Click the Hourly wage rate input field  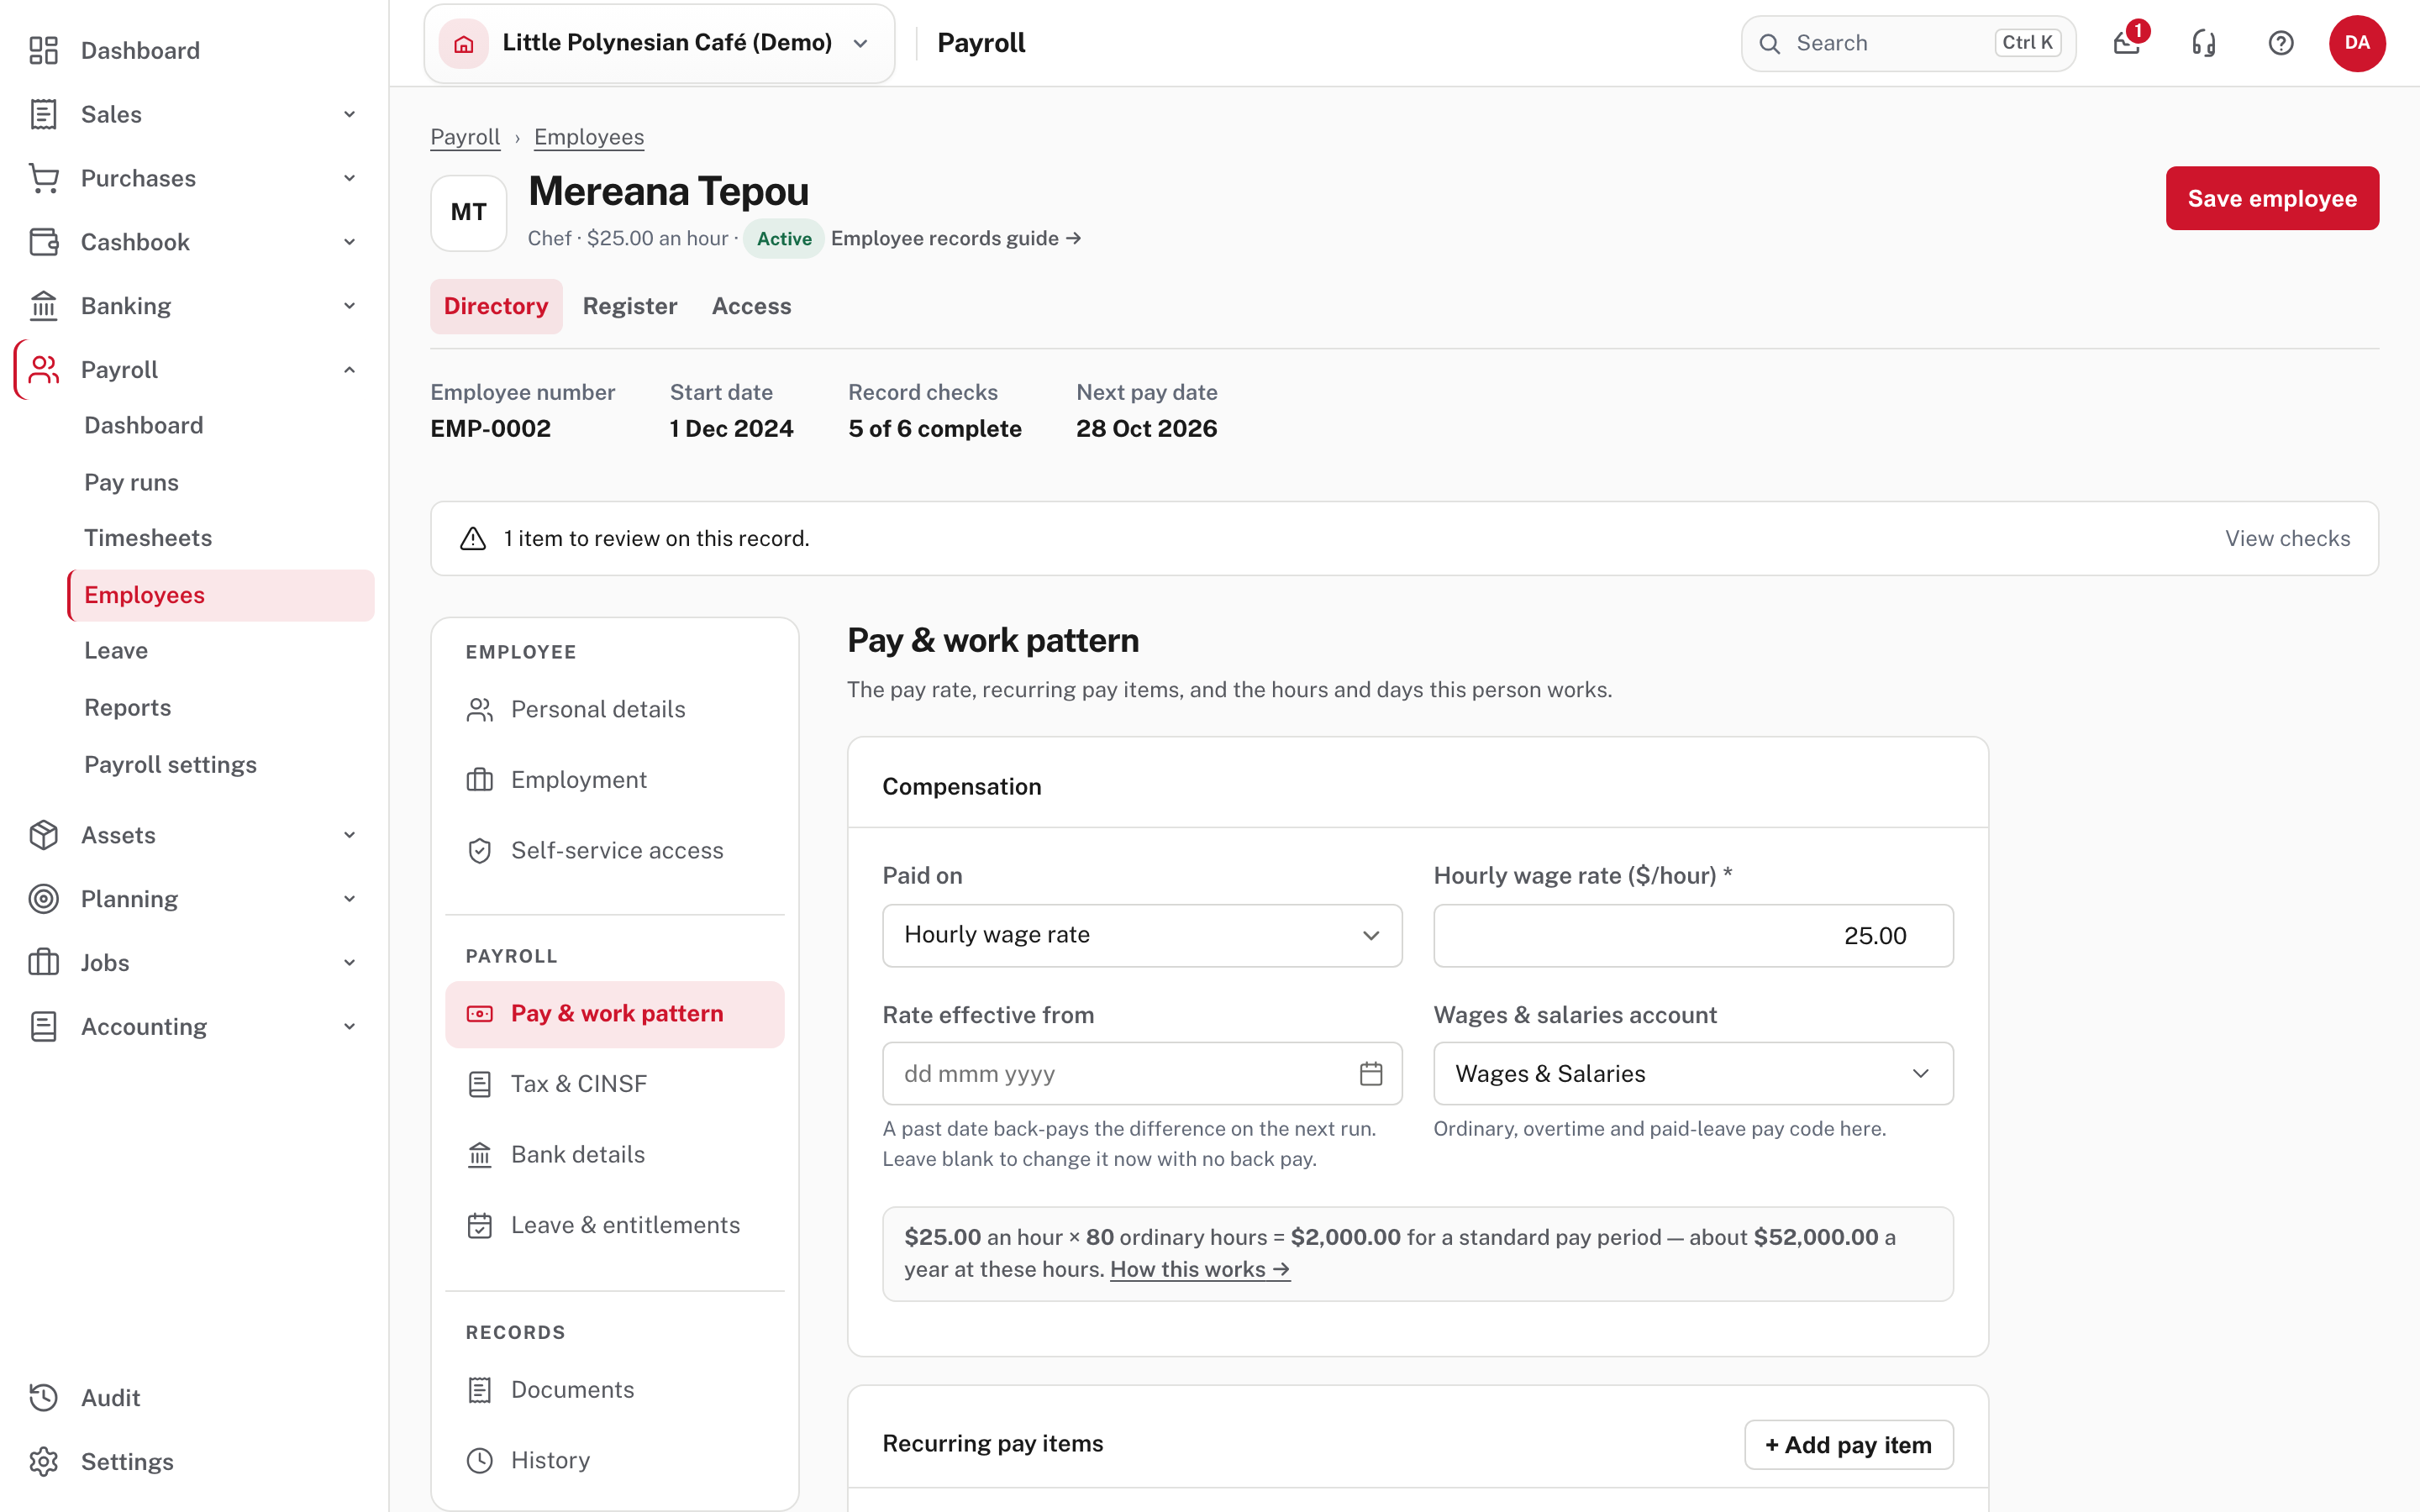point(1693,935)
